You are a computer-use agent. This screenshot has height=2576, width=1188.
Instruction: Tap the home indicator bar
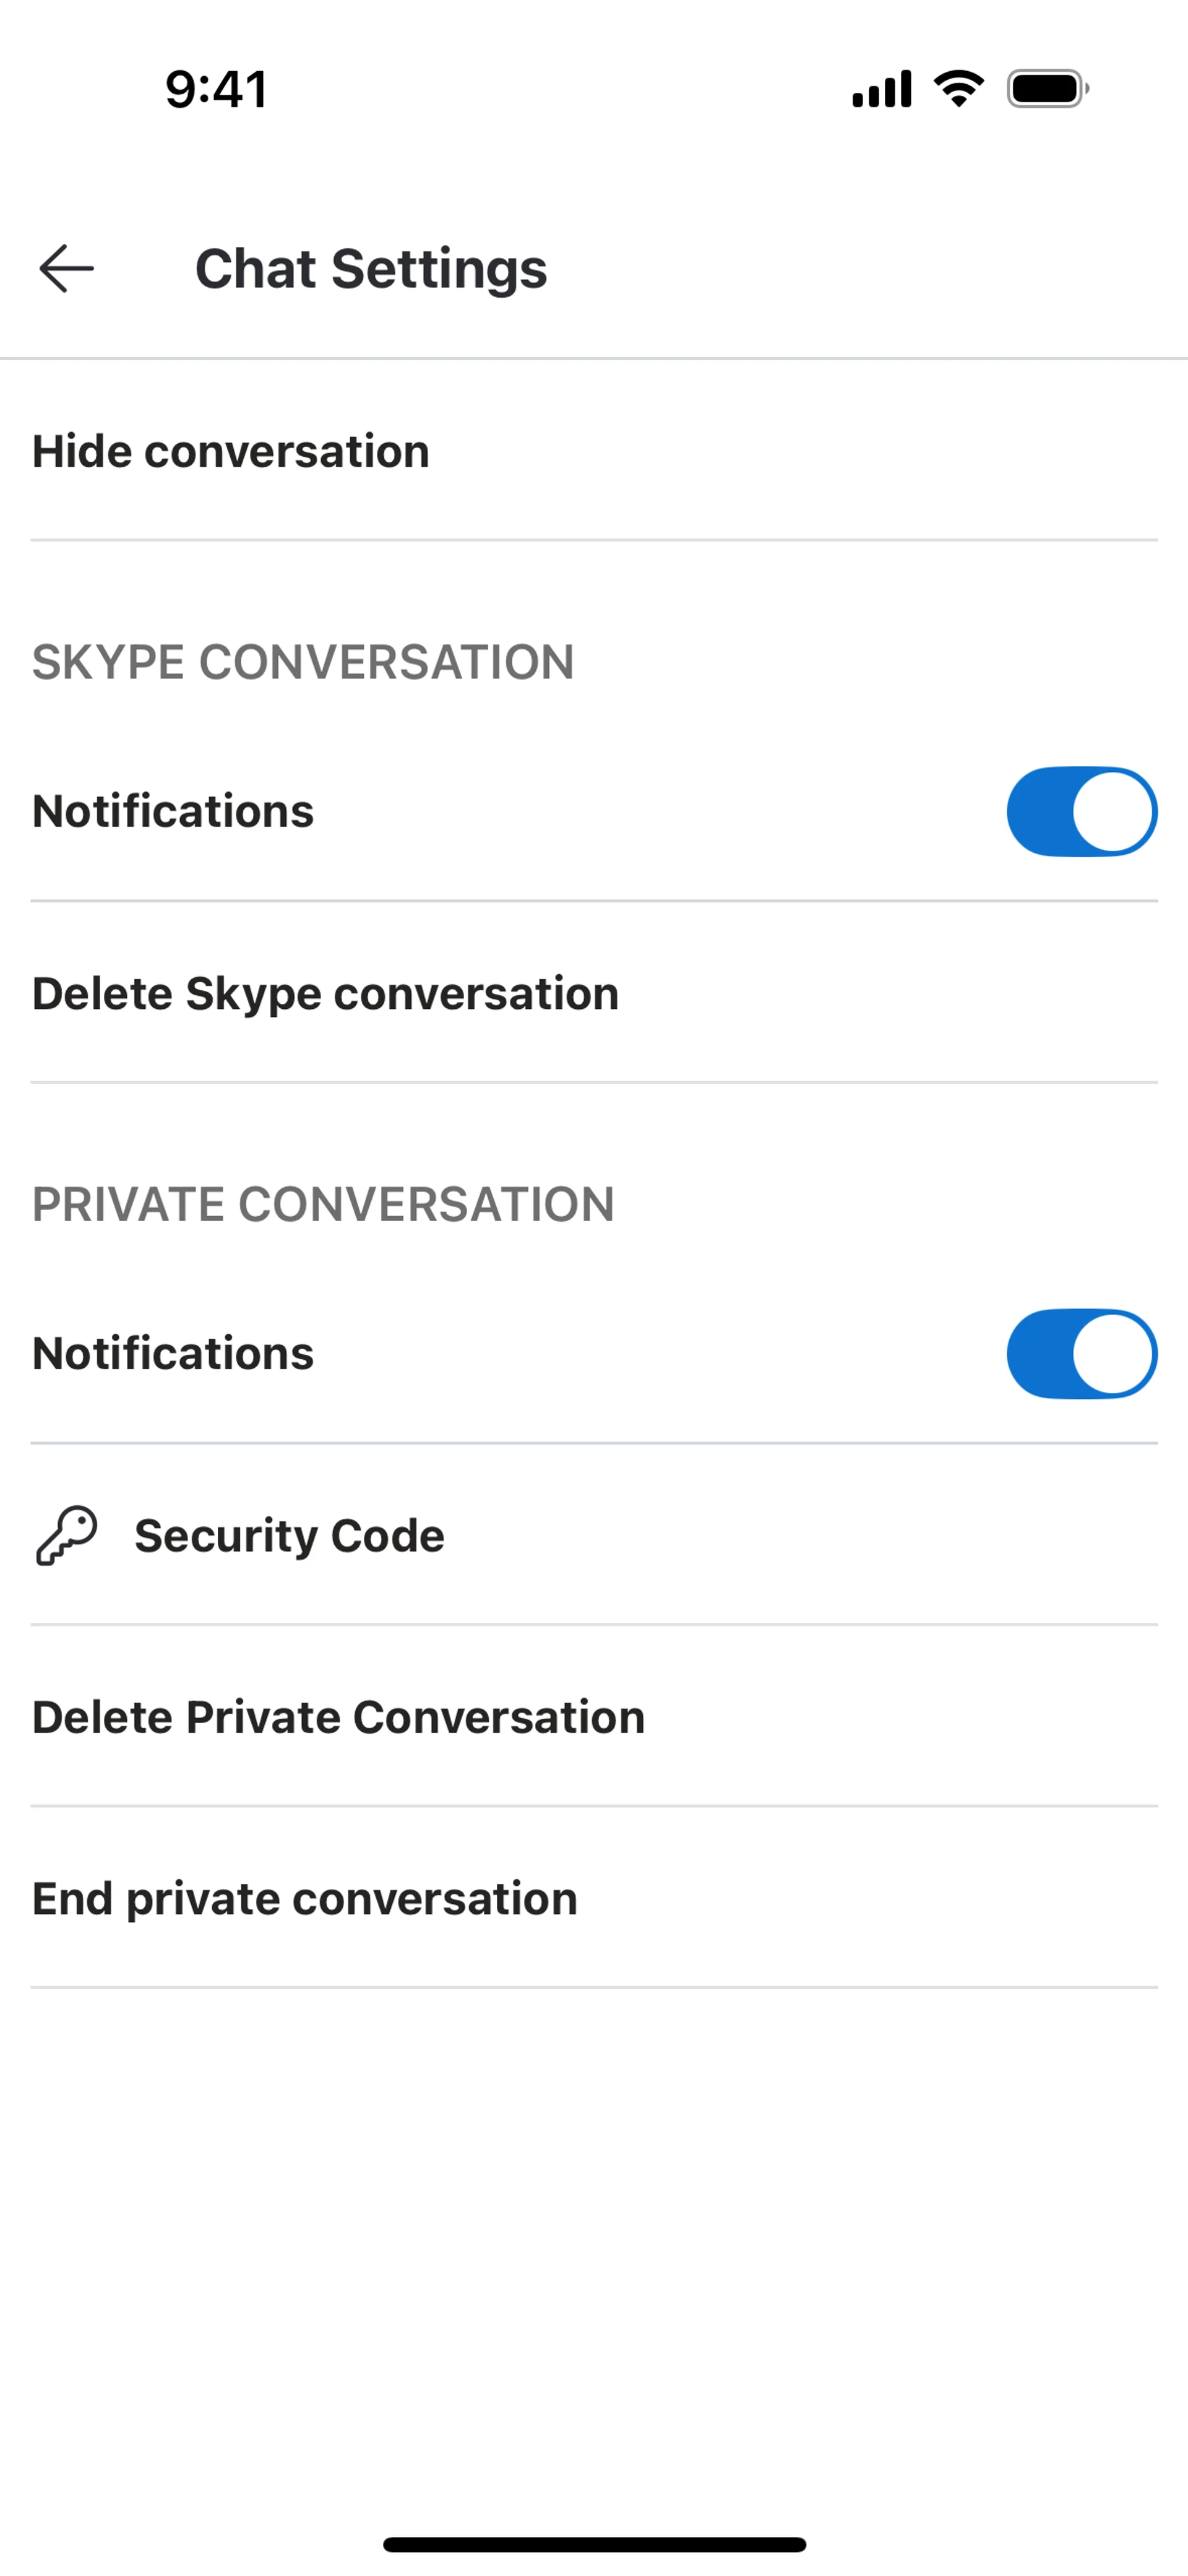[x=594, y=2544]
